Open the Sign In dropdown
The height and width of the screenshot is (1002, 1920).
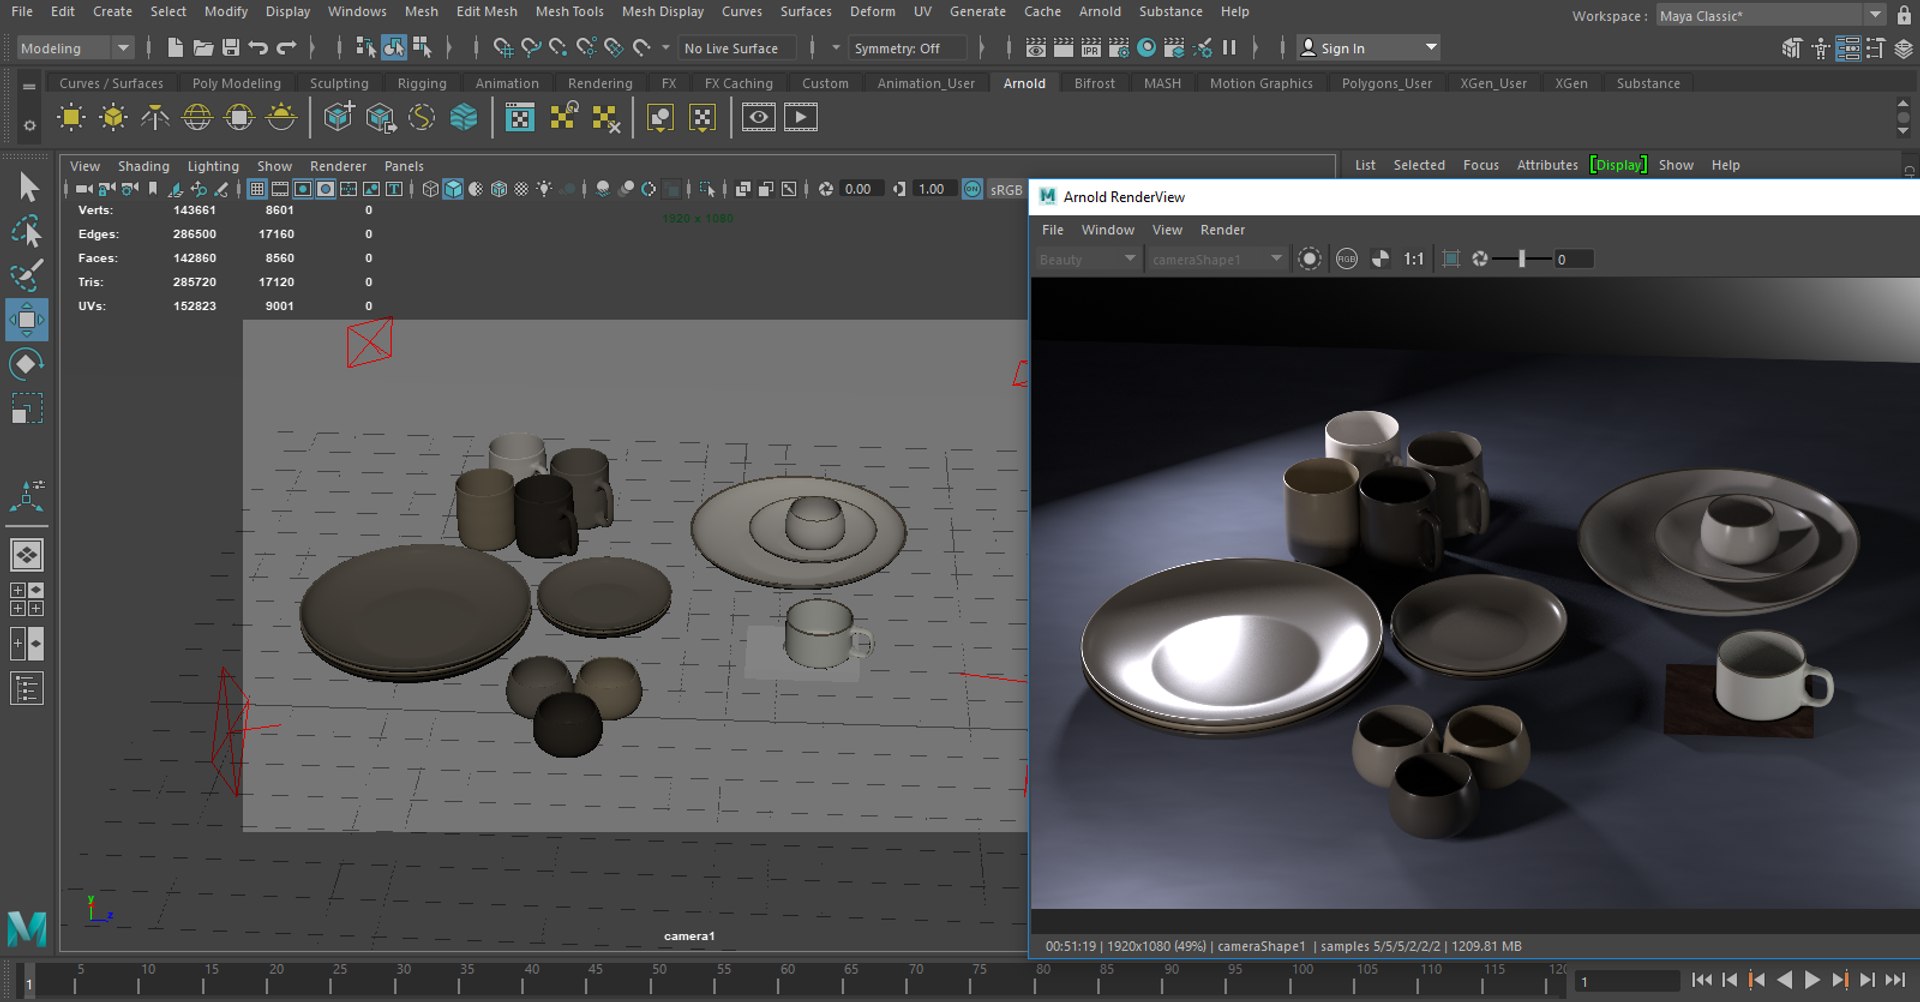[x=1368, y=48]
